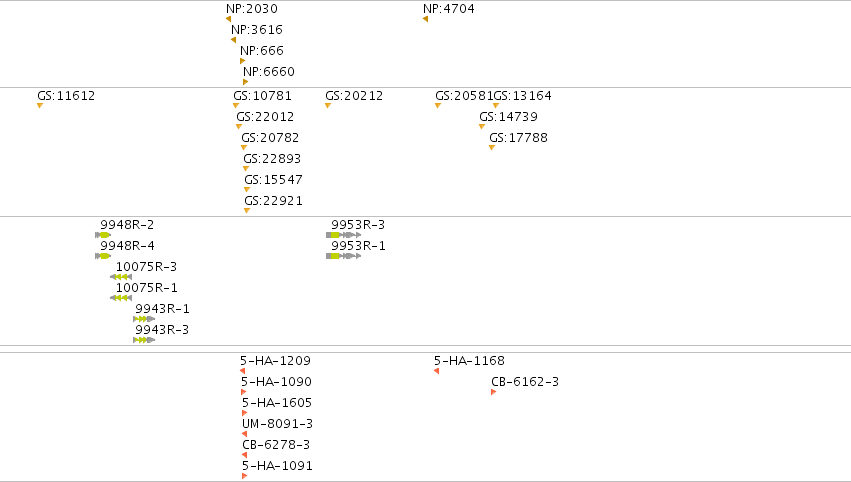Click the 5-HA-1091 red marker triangle
The image size is (851, 482).
244,476
